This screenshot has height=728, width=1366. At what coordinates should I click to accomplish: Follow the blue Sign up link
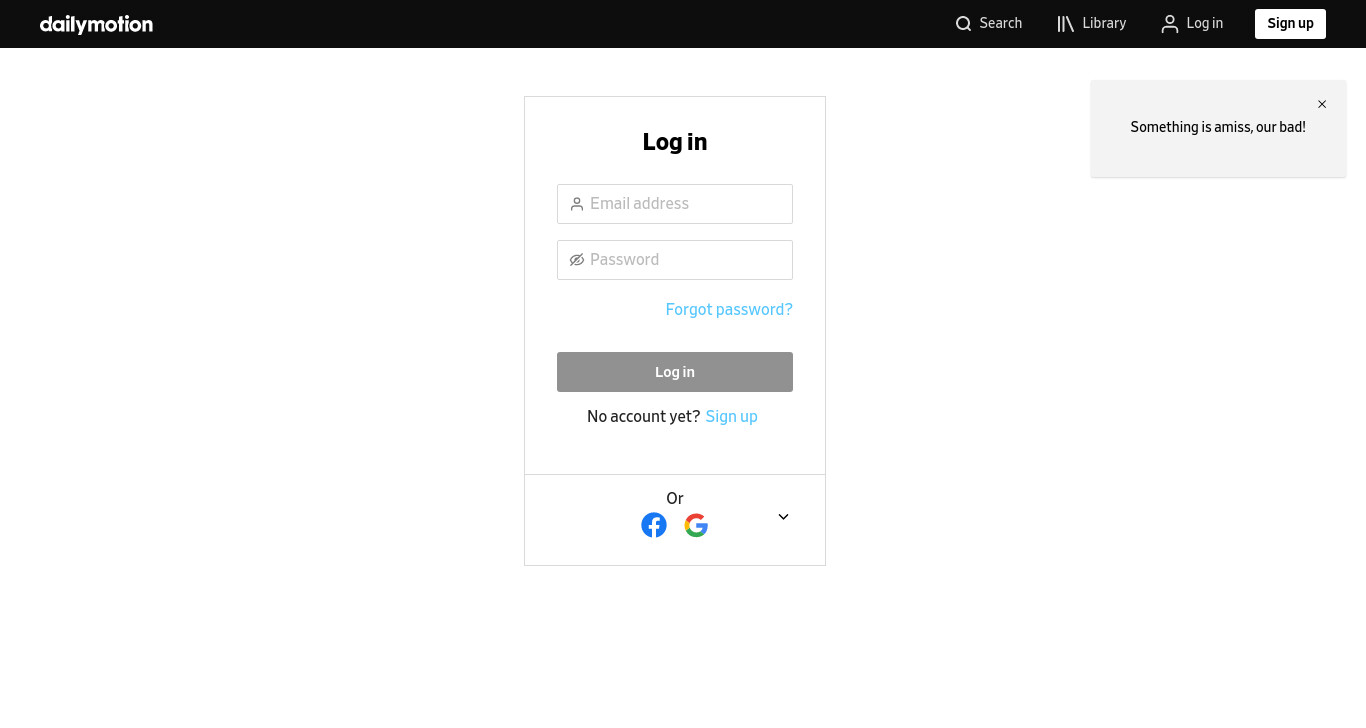click(x=732, y=417)
